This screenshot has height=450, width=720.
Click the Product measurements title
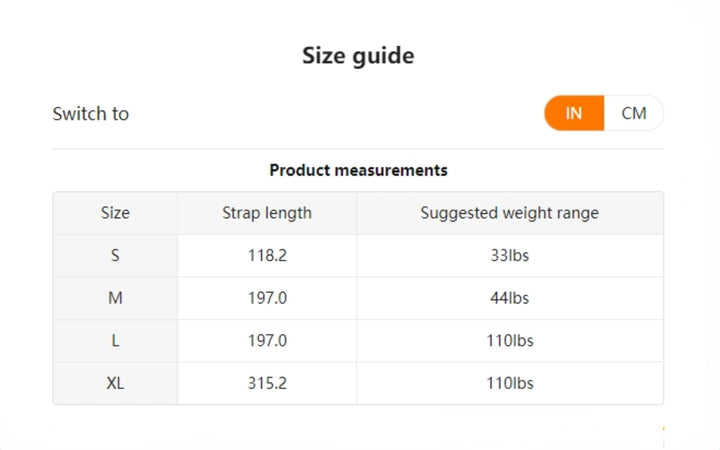point(358,170)
